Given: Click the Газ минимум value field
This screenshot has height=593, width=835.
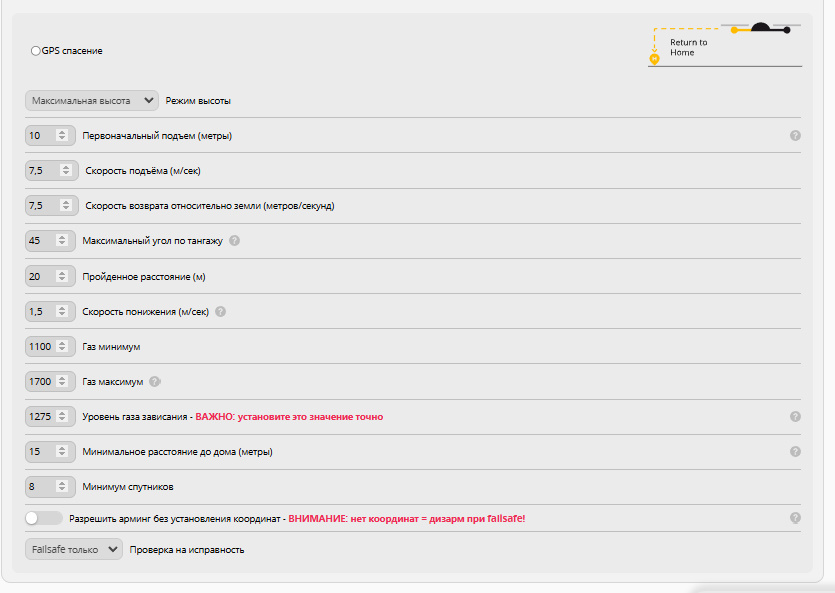Looking at the screenshot, I should coord(50,347).
